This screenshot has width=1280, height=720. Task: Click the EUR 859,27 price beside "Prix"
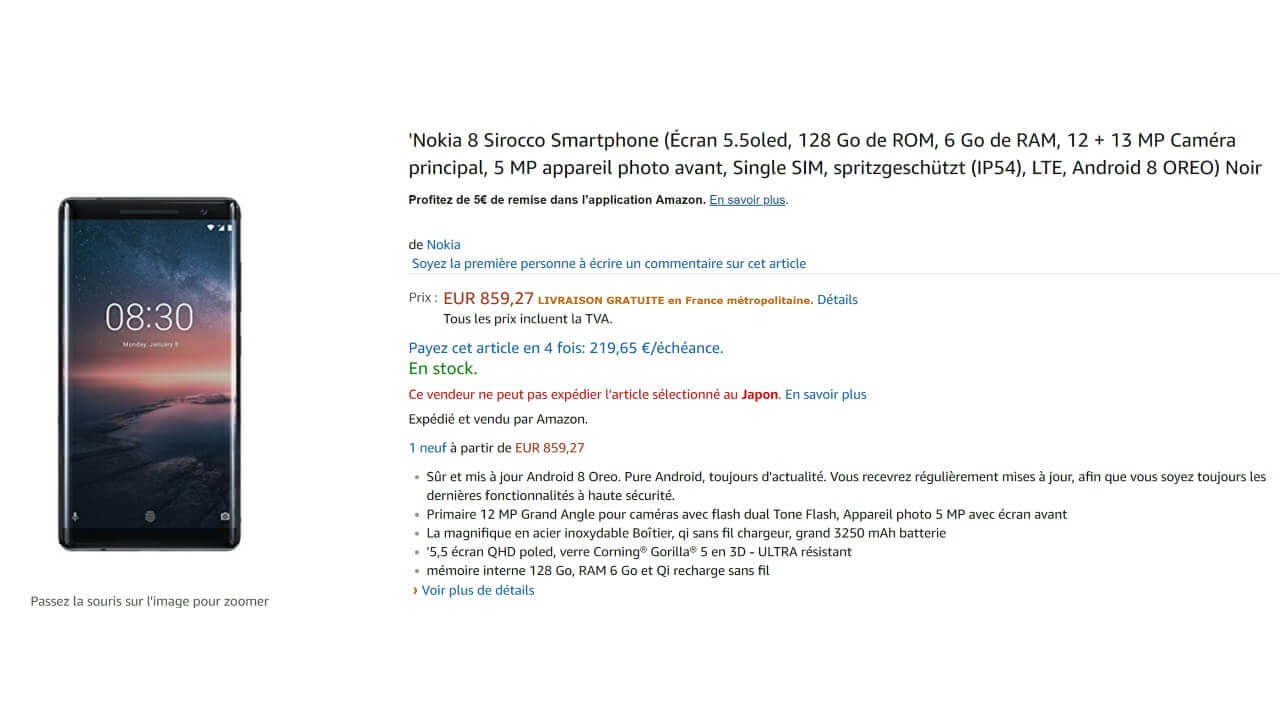pyautogui.click(x=488, y=298)
